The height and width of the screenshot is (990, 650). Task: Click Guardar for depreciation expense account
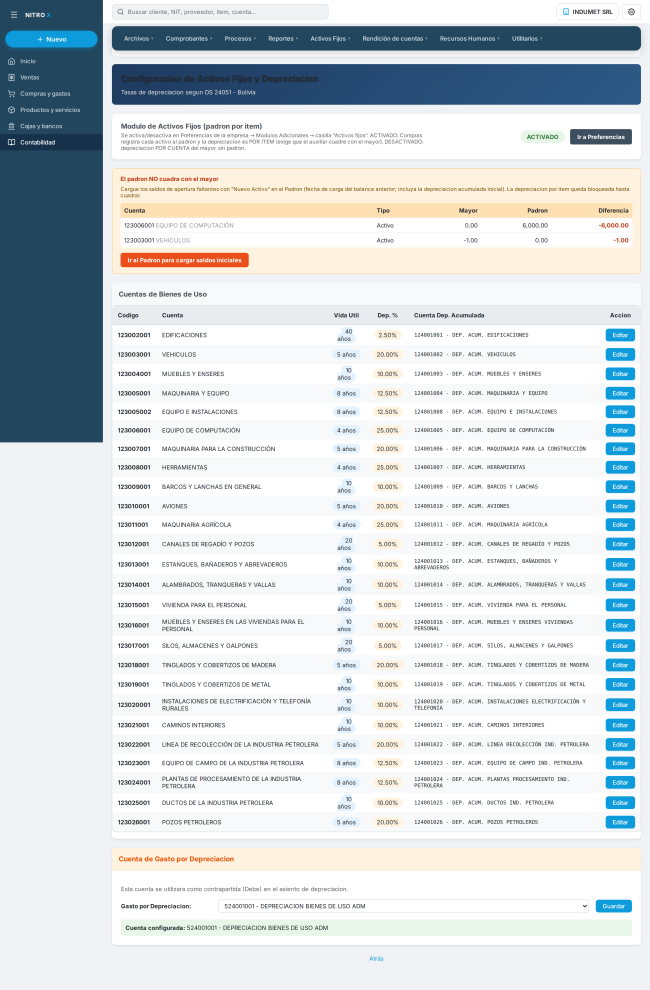pos(613,906)
